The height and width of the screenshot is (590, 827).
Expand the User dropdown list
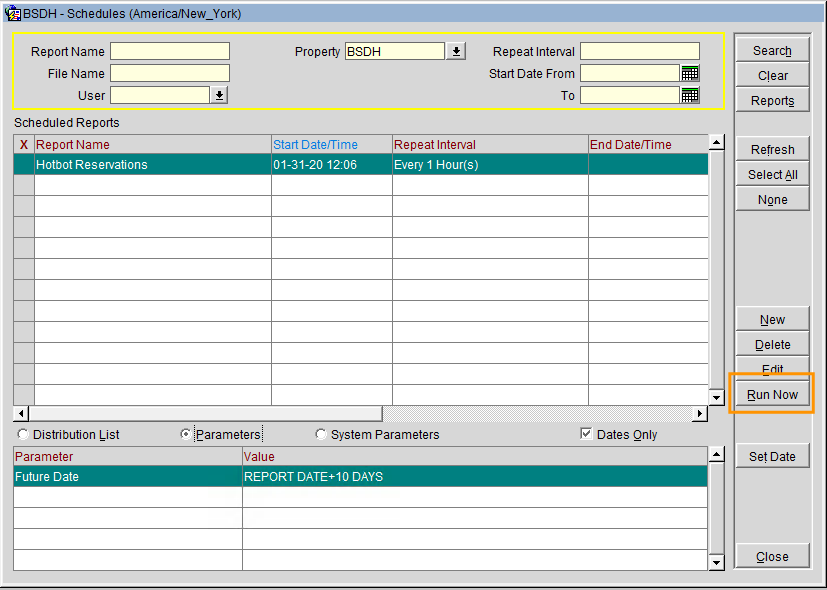click(219, 95)
